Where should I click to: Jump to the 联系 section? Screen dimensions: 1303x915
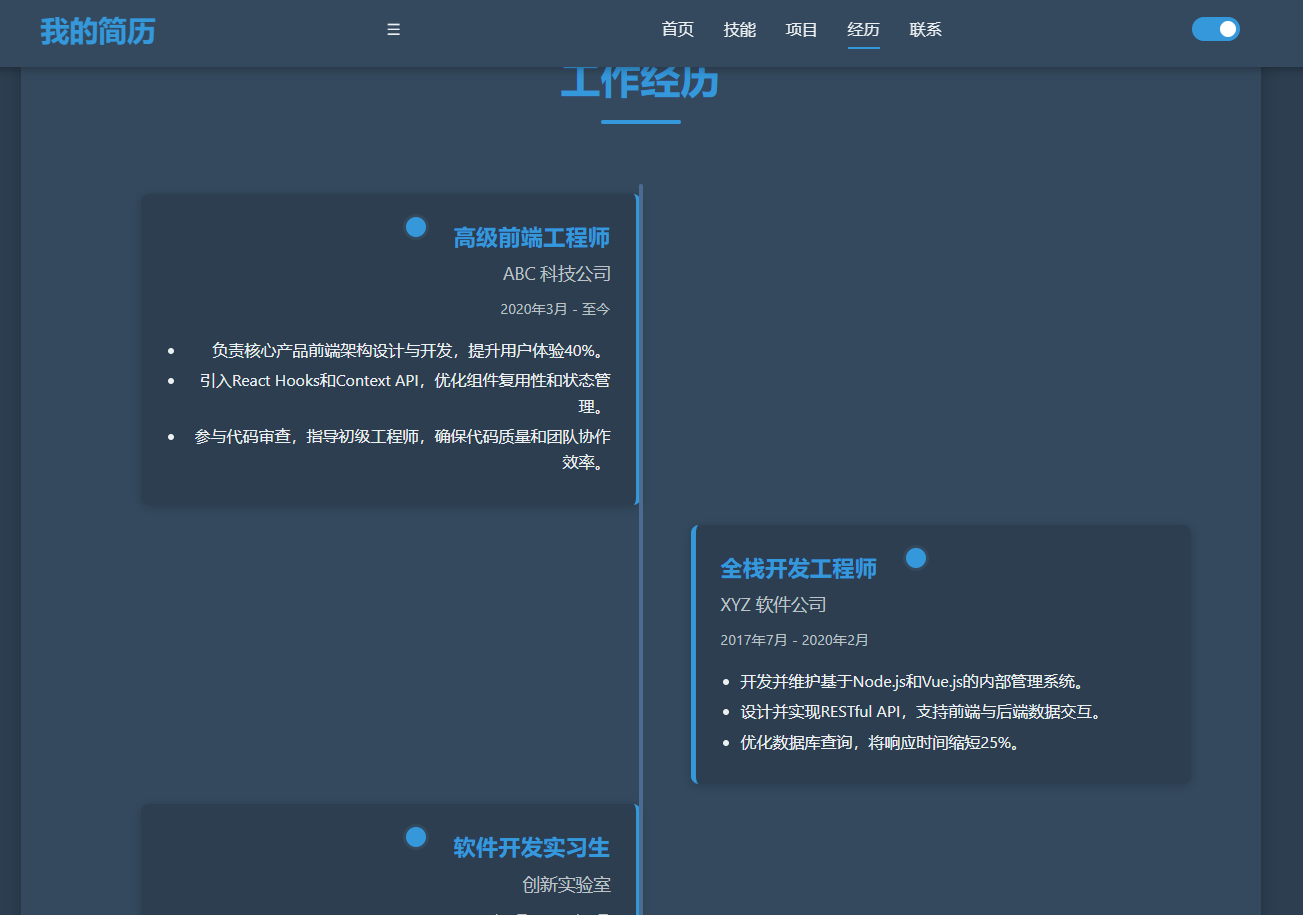click(x=926, y=30)
